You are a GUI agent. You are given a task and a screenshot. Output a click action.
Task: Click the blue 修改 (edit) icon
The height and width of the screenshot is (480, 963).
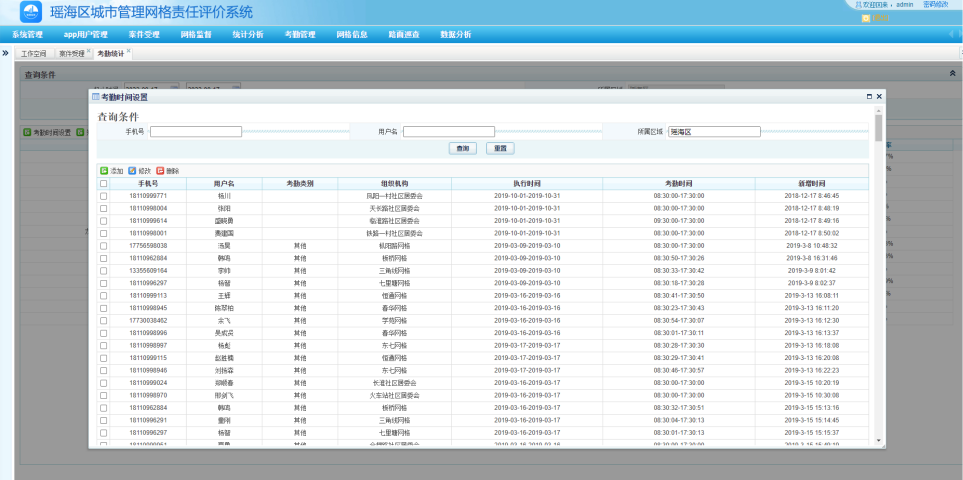[x=132, y=171]
